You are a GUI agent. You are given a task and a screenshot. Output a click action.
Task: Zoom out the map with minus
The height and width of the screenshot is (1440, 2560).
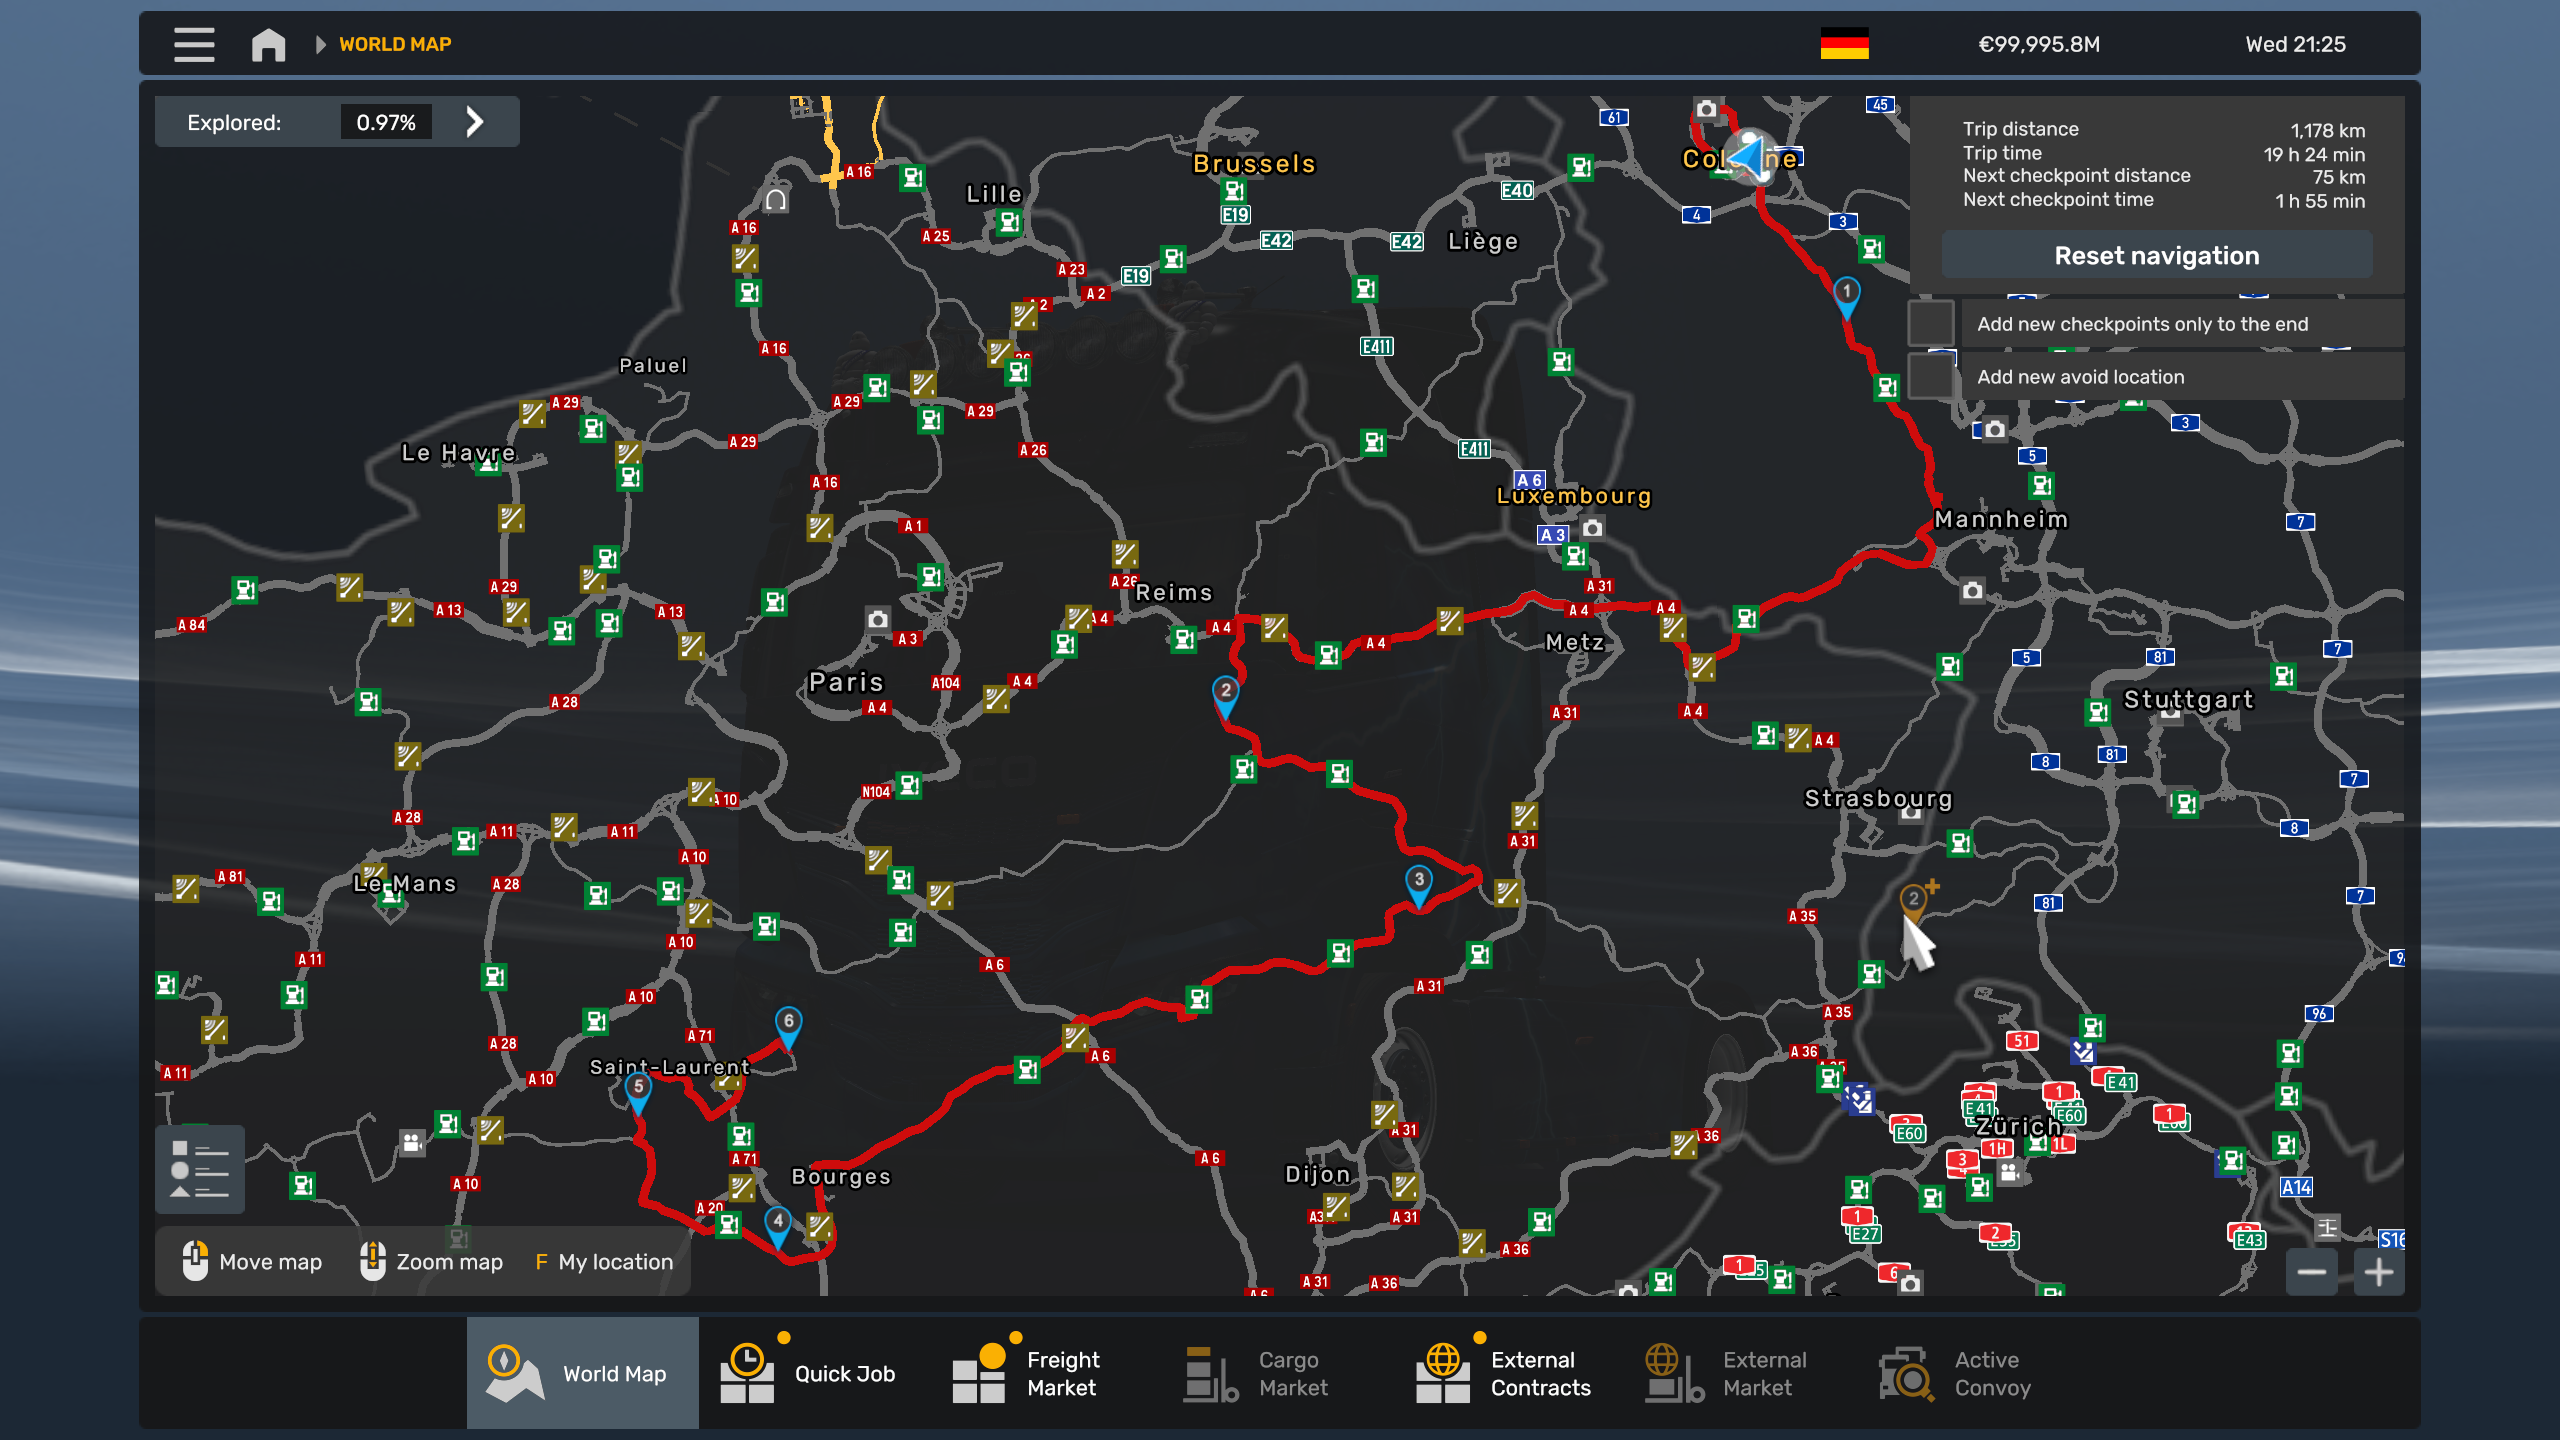point(2311,1272)
